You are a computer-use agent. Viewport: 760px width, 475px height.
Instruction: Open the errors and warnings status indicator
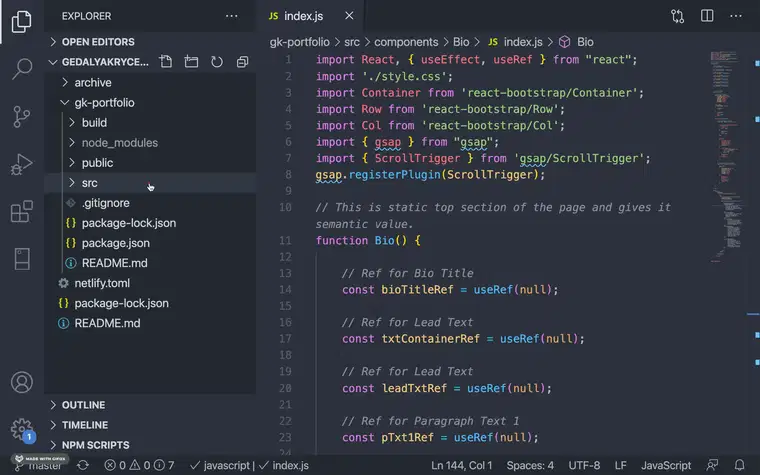pyautogui.click(x=140, y=465)
